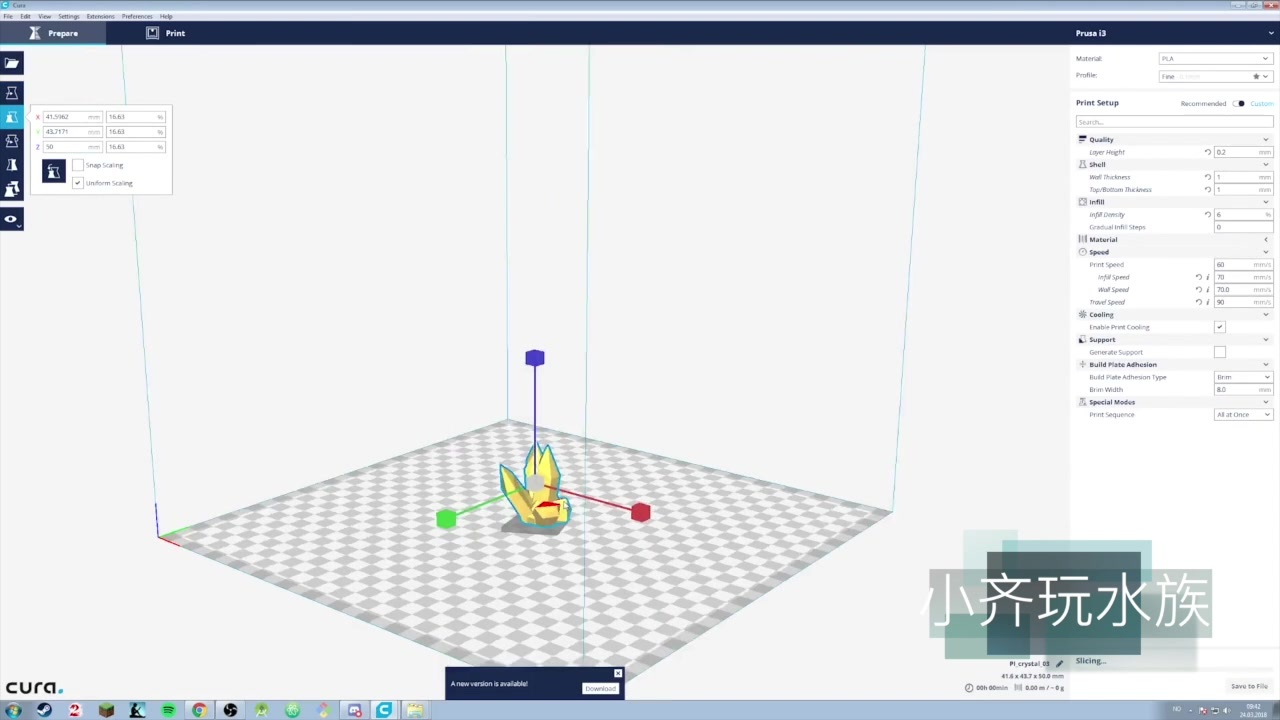Open the Edit menu
The width and height of the screenshot is (1280, 720).
pos(25,16)
